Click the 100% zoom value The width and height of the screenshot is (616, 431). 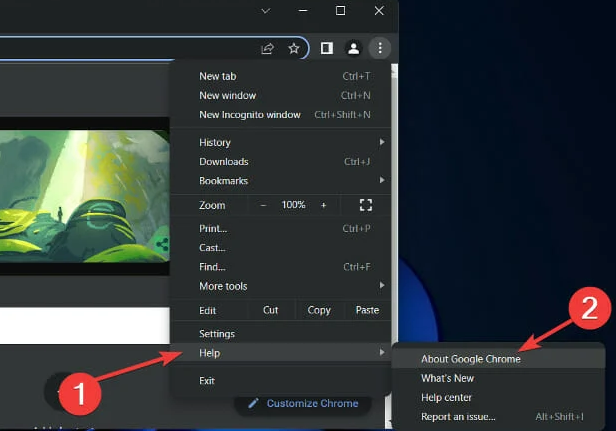point(293,205)
